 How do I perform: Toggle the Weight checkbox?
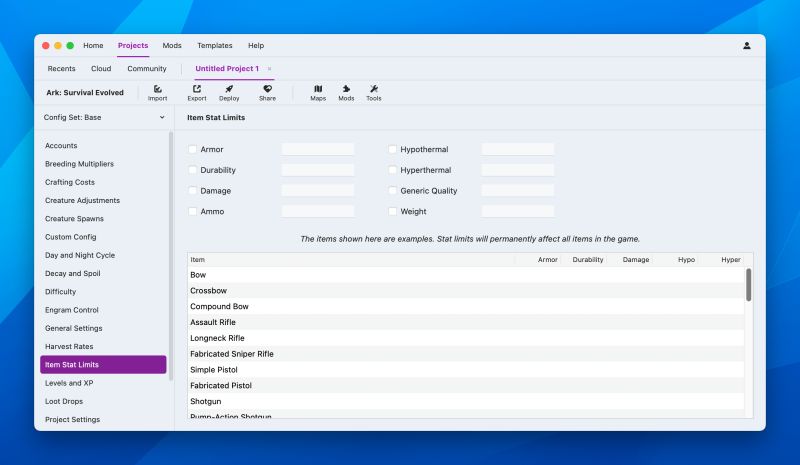pyautogui.click(x=392, y=211)
